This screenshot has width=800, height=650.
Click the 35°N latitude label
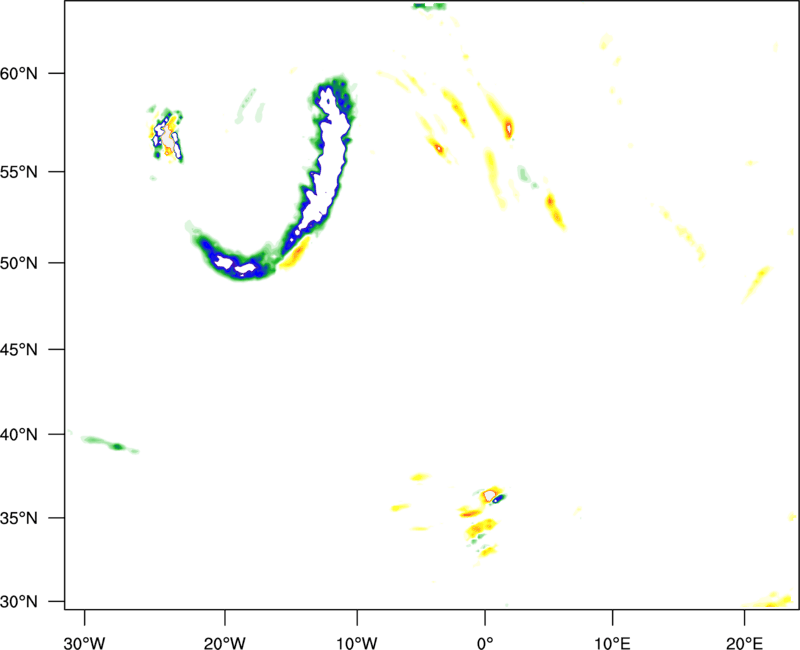19,518
